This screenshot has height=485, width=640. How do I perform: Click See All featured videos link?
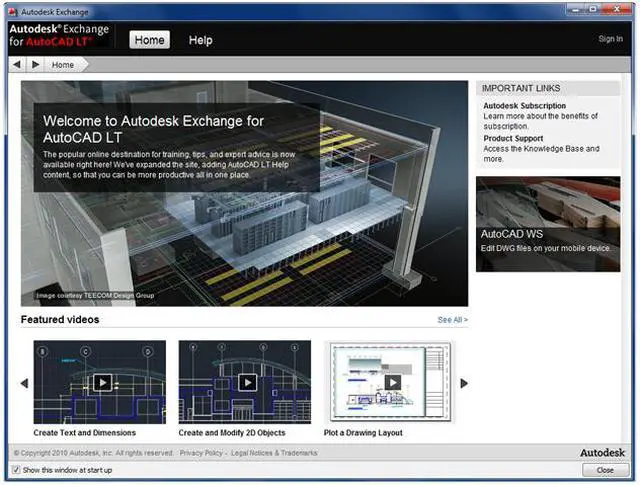(x=452, y=320)
